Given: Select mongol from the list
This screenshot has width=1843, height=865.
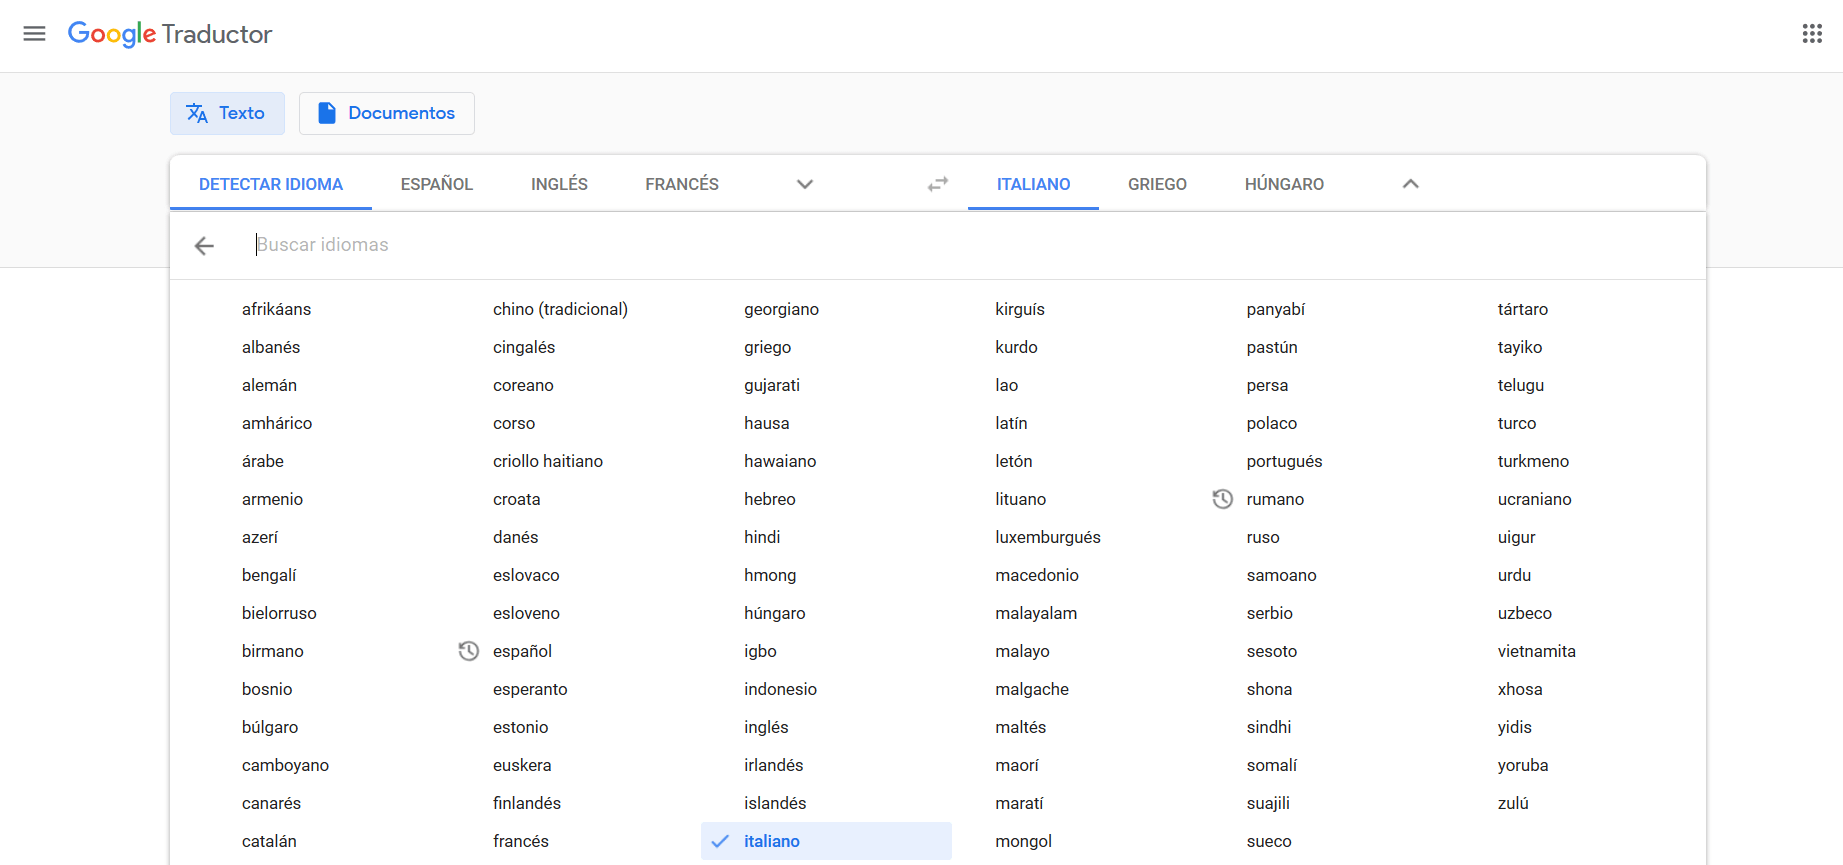Looking at the screenshot, I should tap(1023, 841).
